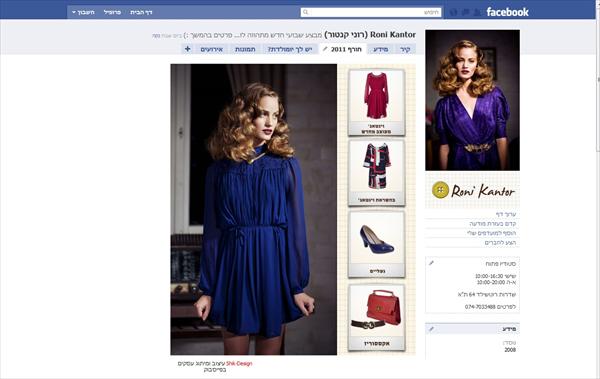Open the red vintage dress tile

(x=377, y=103)
